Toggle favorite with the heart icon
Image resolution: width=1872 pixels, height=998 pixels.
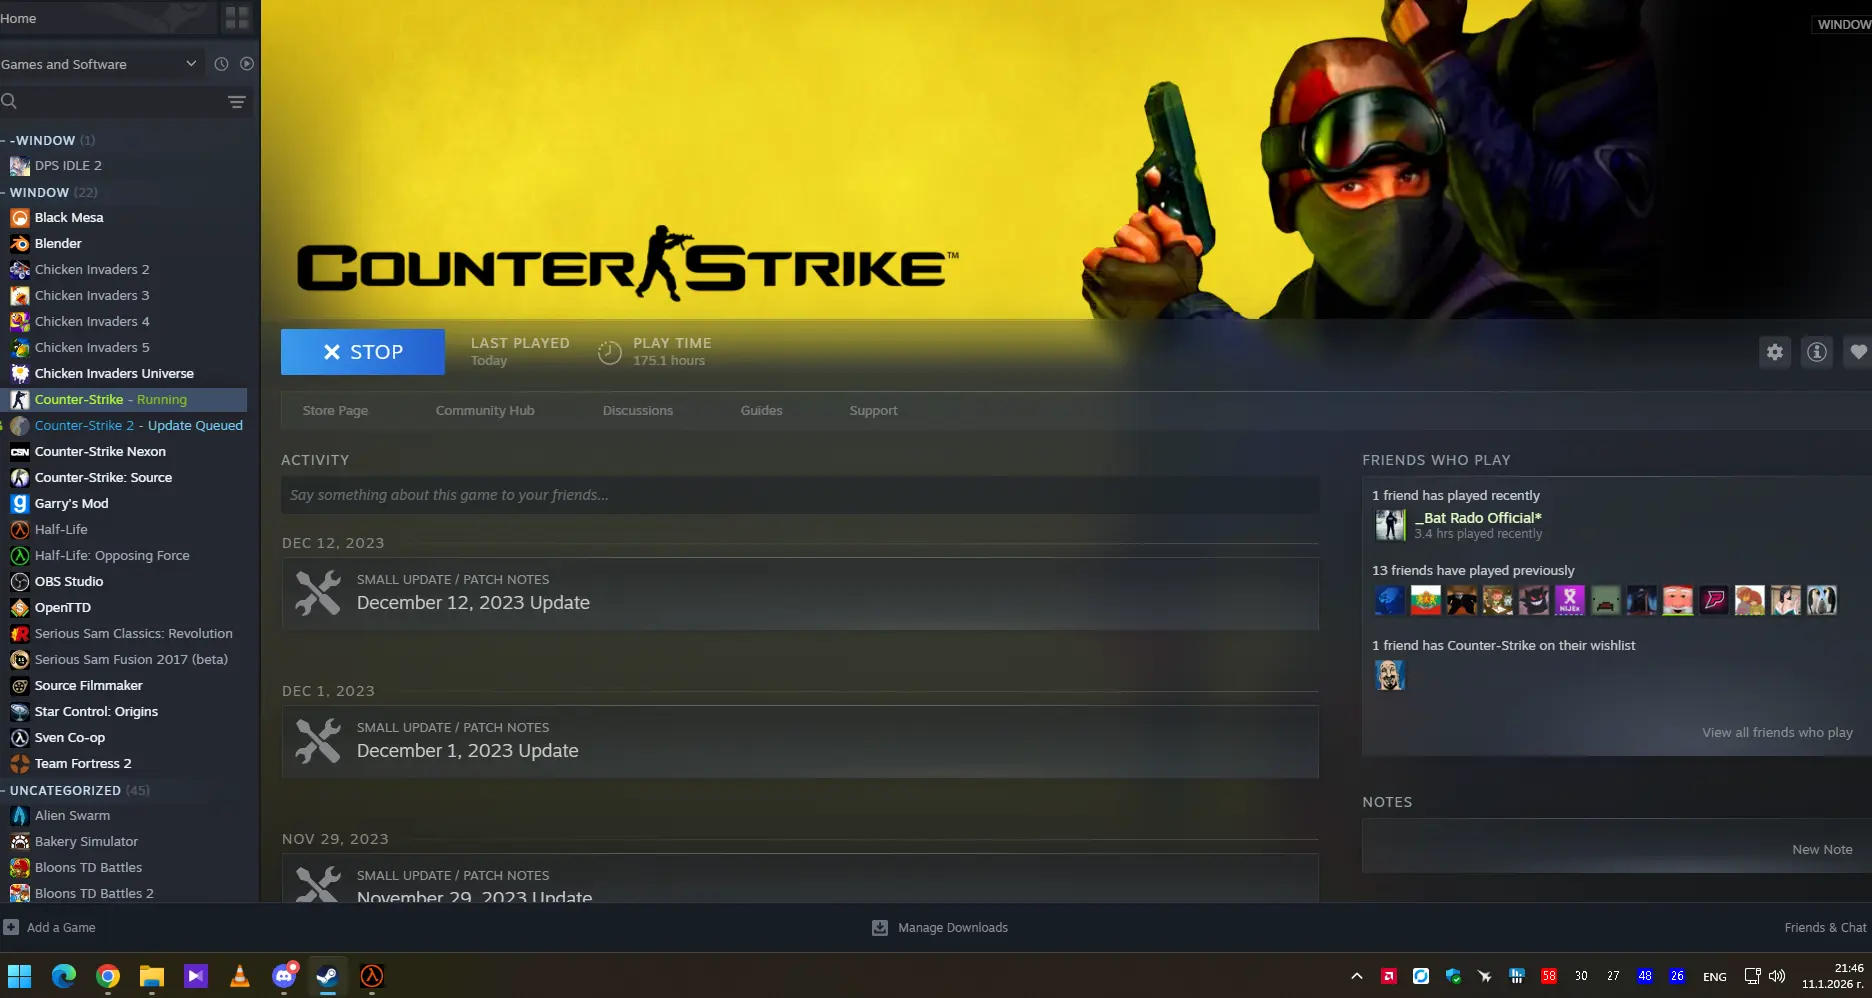[x=1858, y=352]
